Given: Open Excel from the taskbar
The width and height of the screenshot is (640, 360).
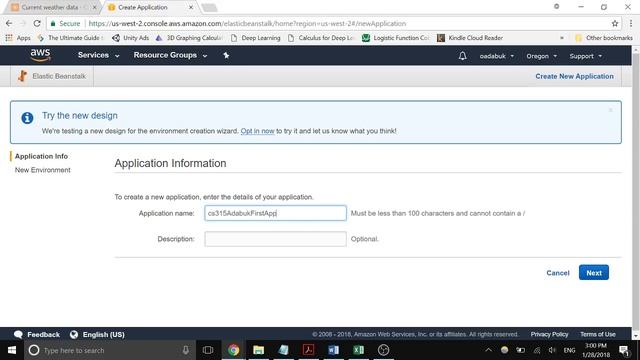Looking at the screenshot, I should click(x=358, y=350).
